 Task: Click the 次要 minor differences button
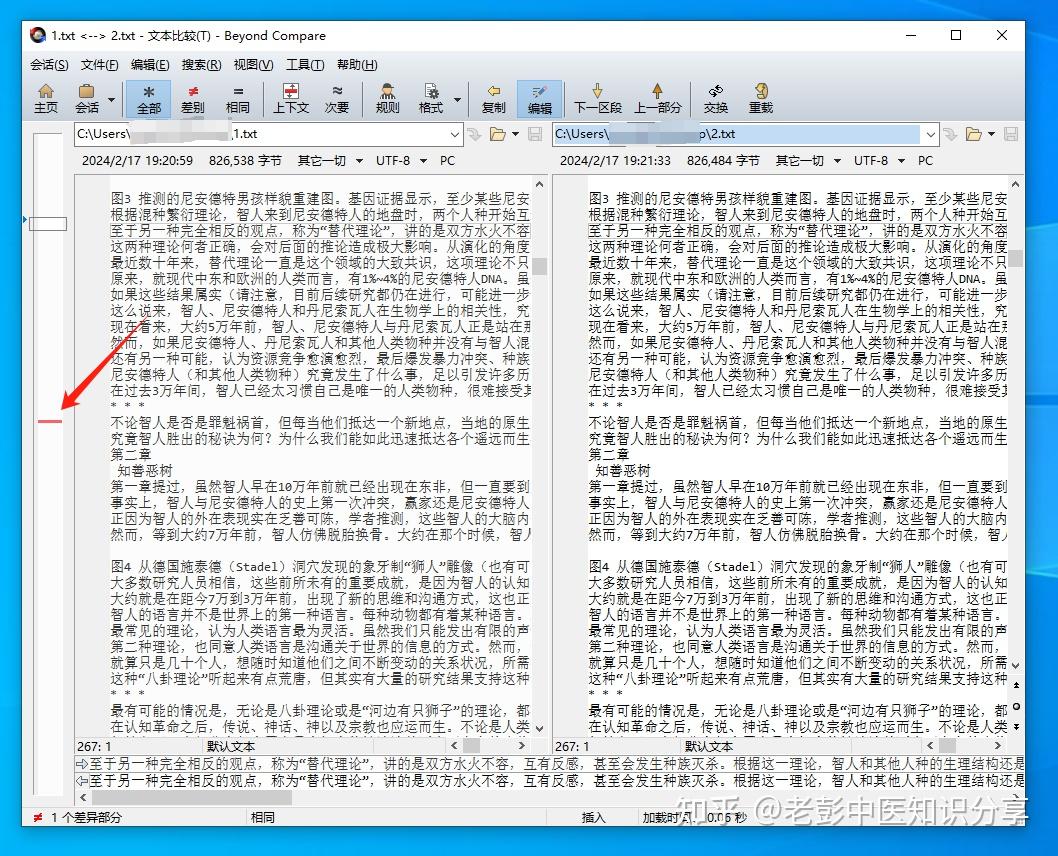tap(337, 100)
